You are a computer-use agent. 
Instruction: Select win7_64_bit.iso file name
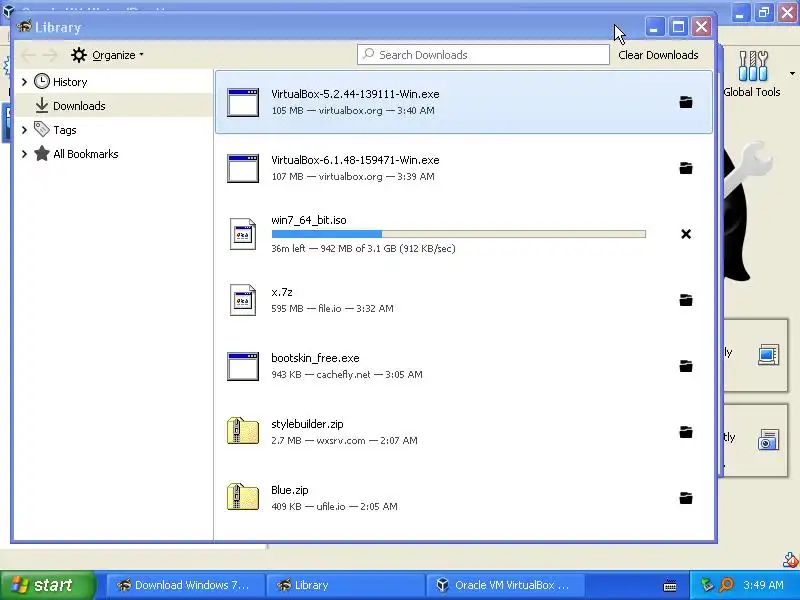tap(309, 220)
